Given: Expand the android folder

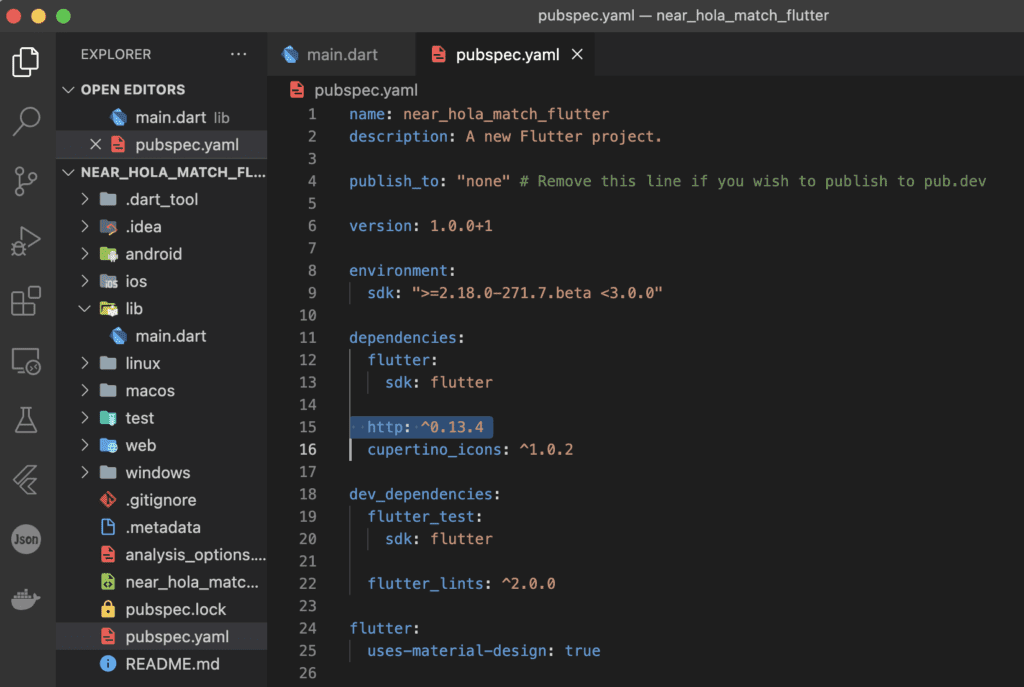Looking at the screenshot, I should 161,254.
